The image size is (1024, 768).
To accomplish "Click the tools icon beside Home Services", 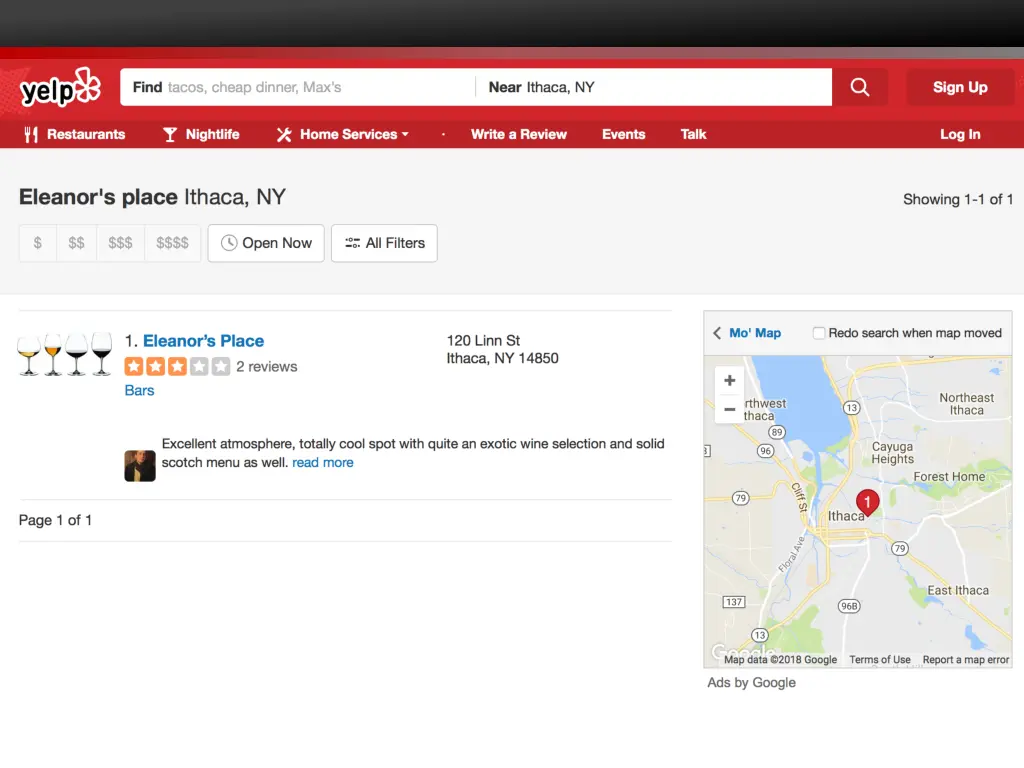I will click(x=283, y=135).
